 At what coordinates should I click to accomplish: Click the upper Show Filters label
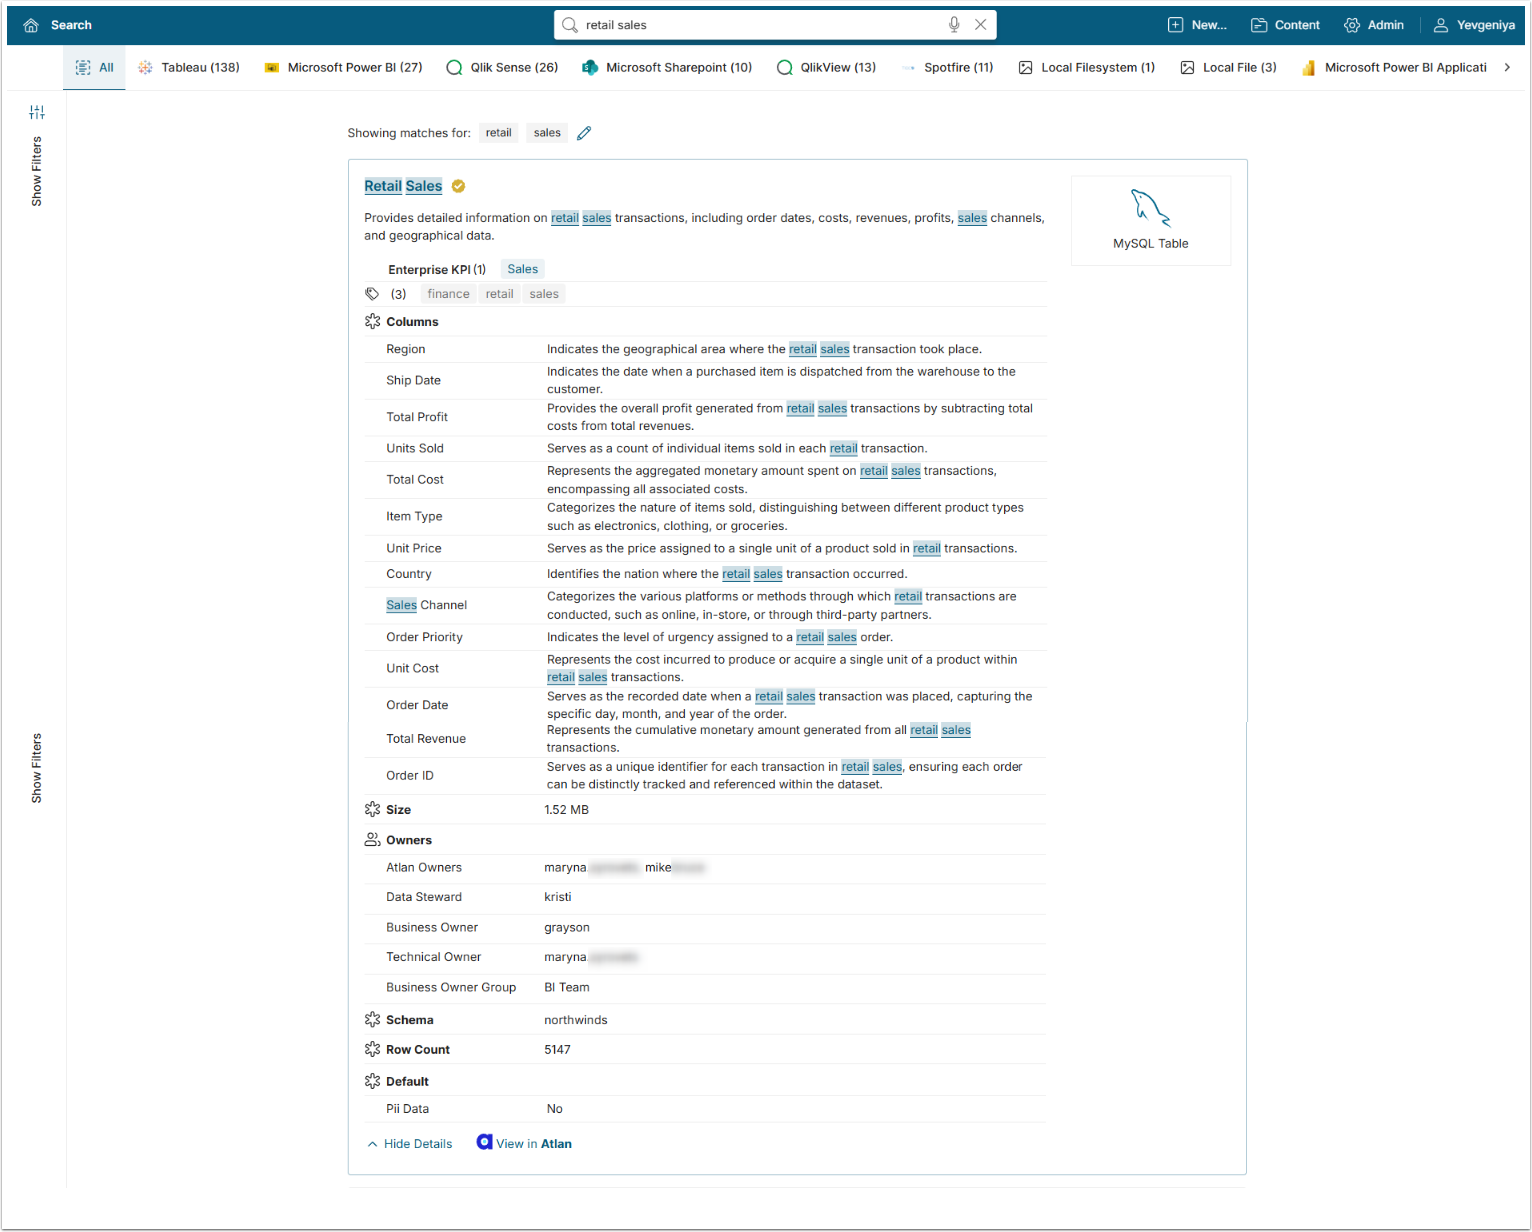pos(37,171)
